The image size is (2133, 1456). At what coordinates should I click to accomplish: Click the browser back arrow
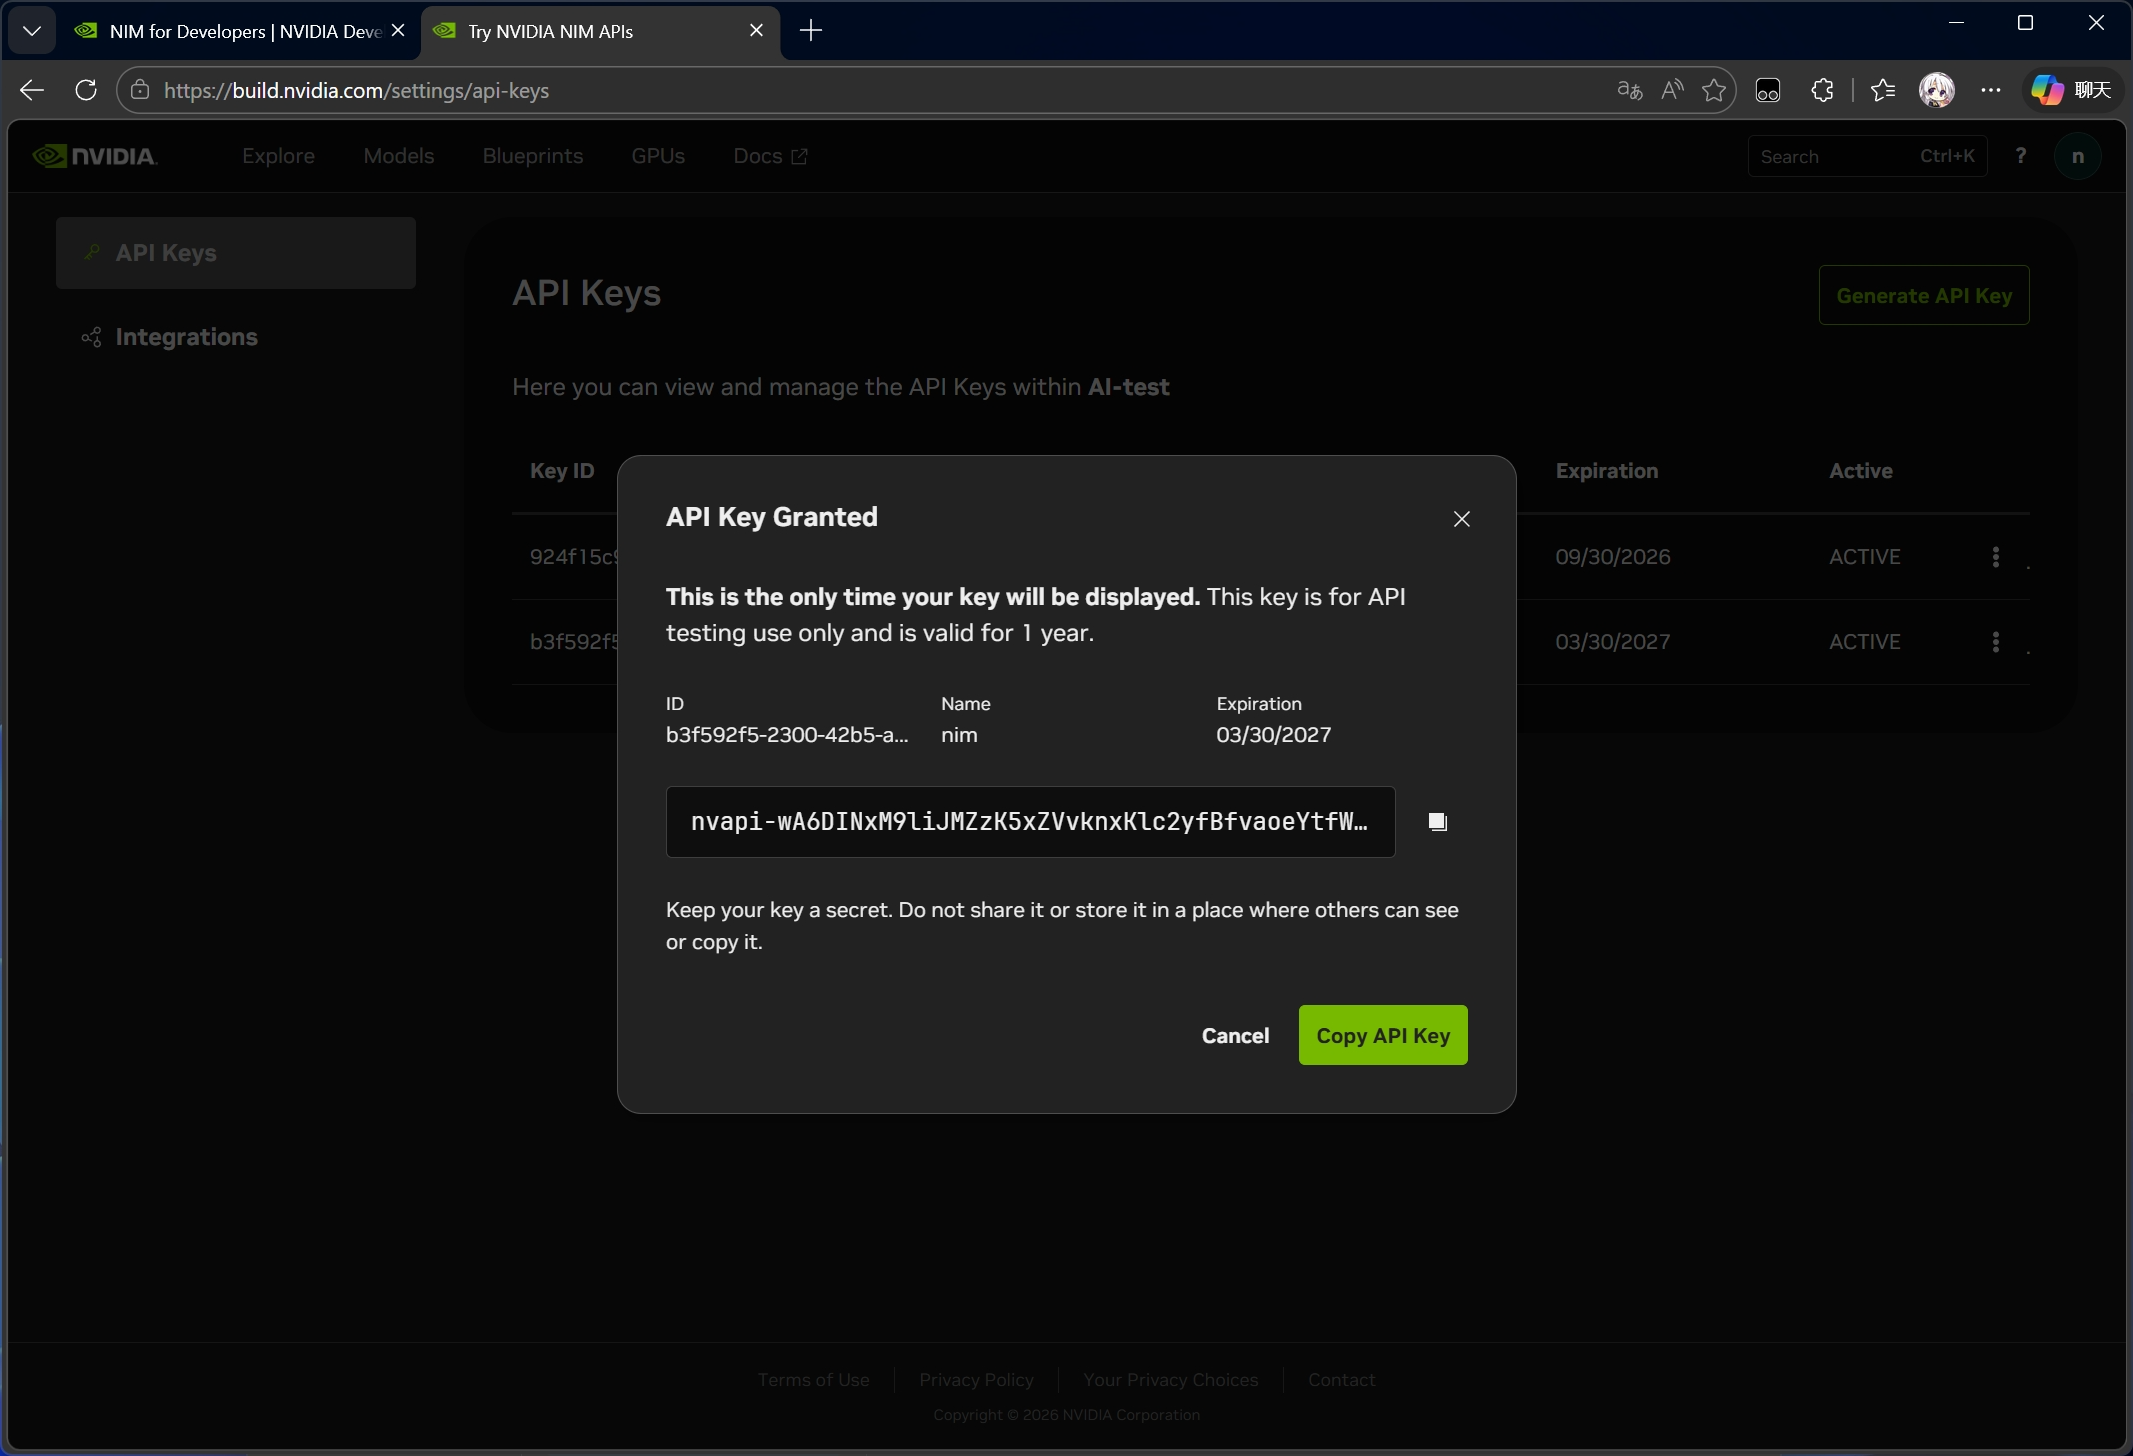[31, 90]
